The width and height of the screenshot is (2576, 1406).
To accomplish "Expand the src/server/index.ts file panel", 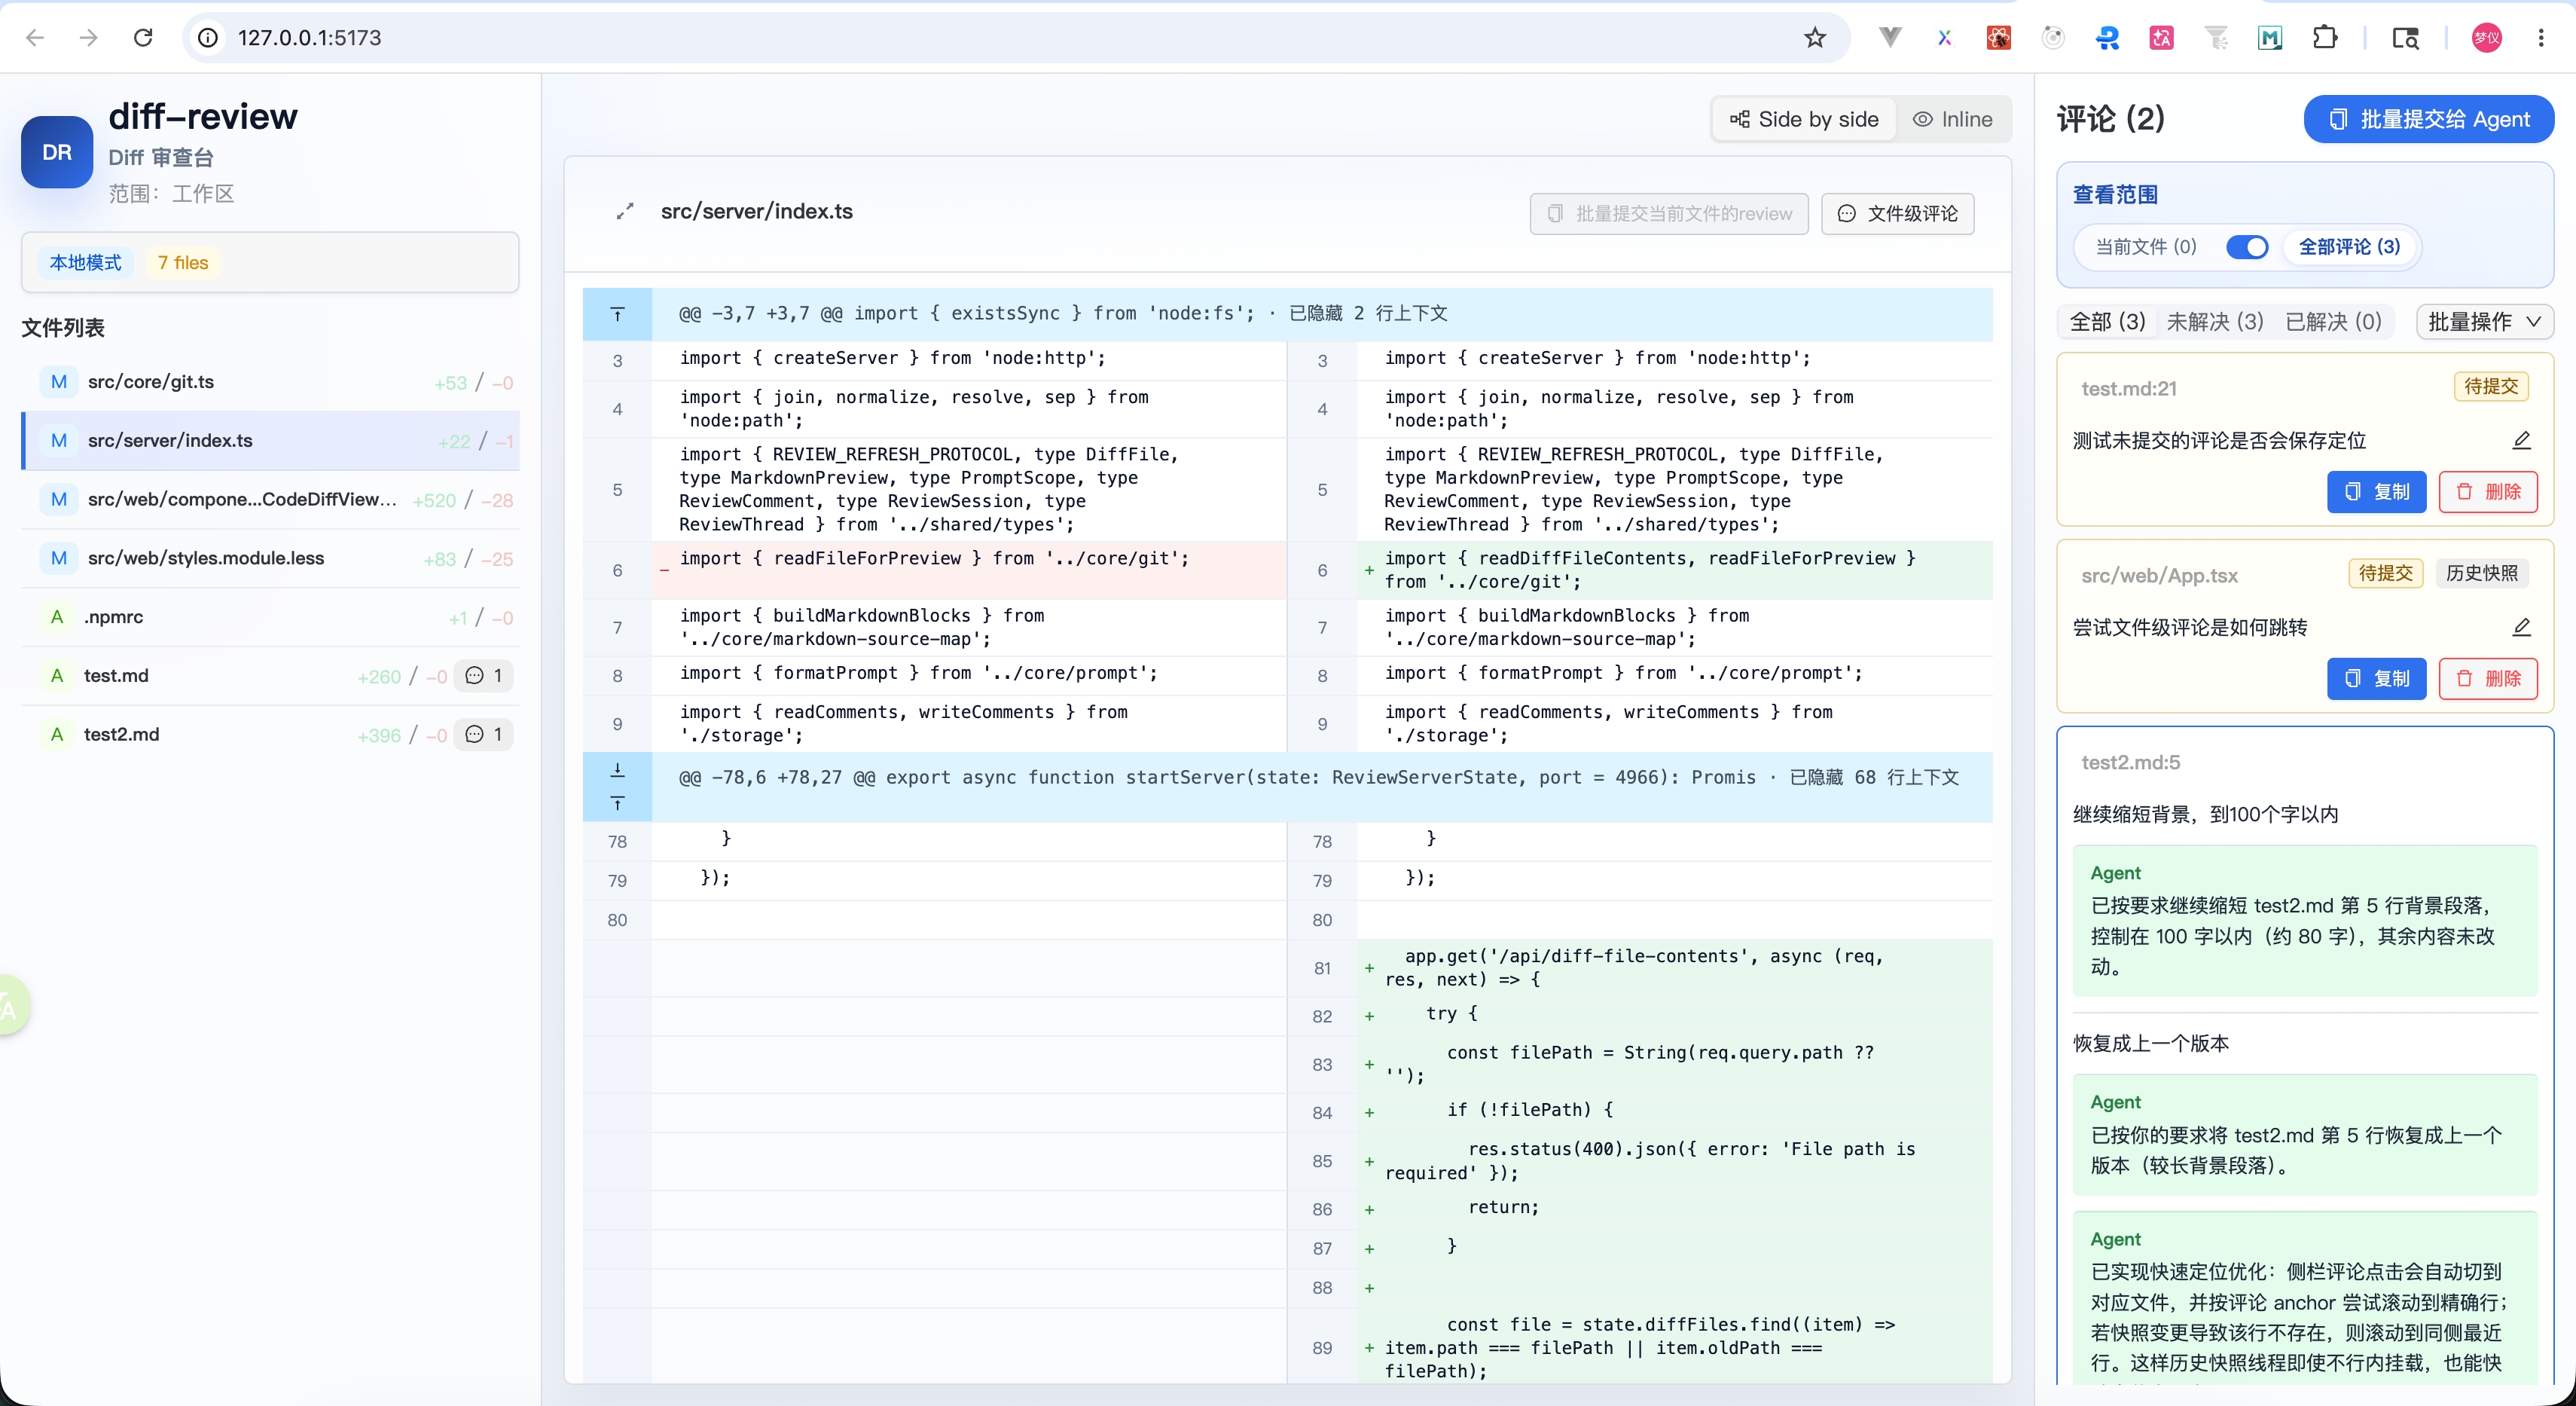I will click(x=625, y=212).
